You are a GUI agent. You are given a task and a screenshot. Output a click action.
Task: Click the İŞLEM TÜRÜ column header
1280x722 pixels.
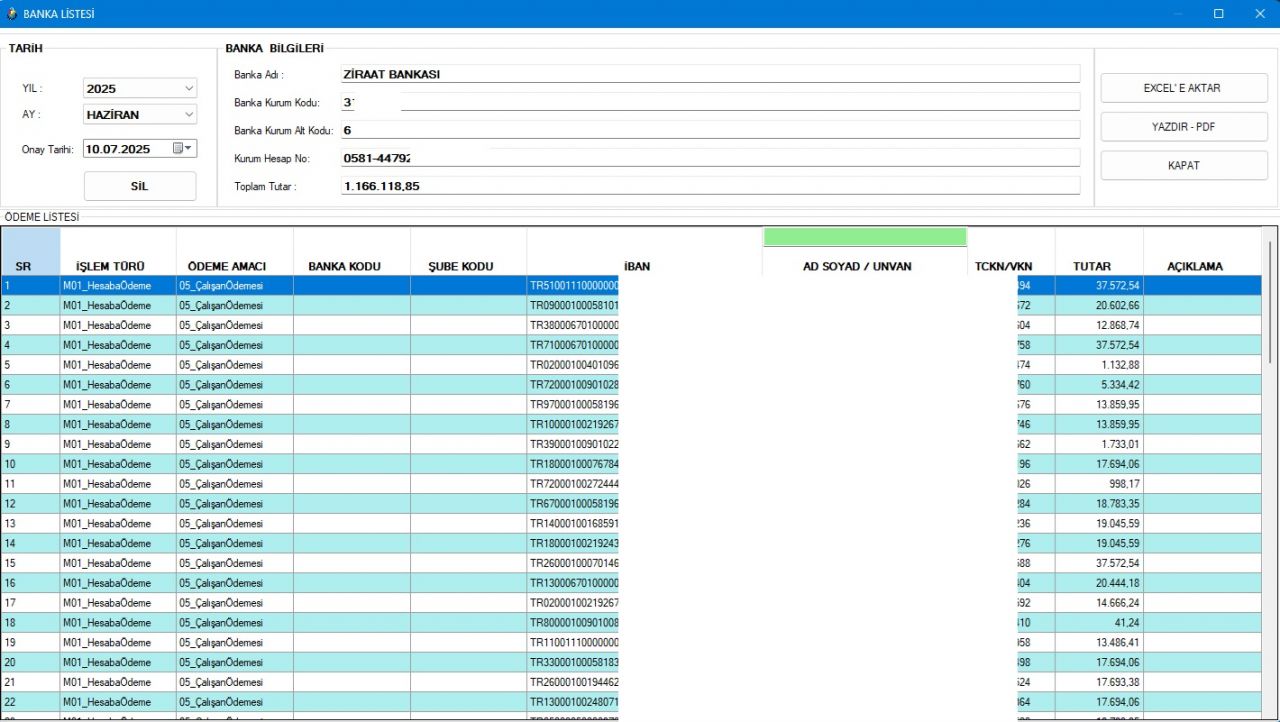[110, 266]
